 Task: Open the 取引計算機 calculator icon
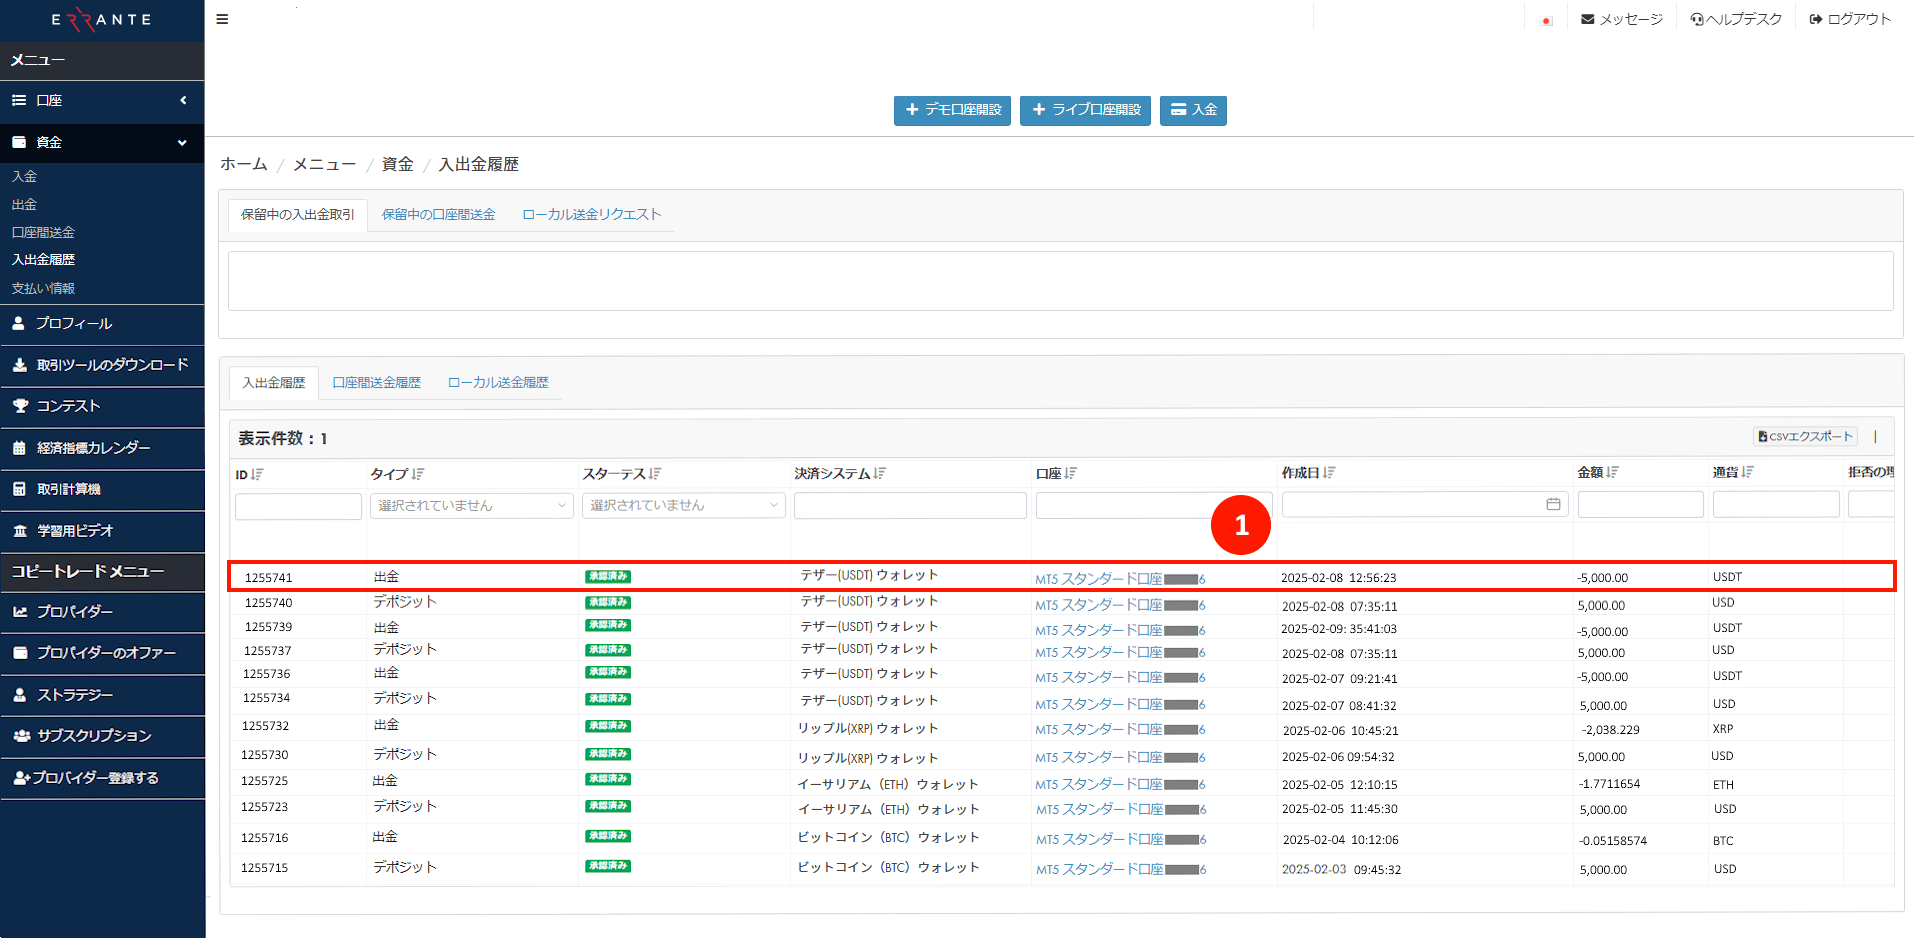click(20, 489)
